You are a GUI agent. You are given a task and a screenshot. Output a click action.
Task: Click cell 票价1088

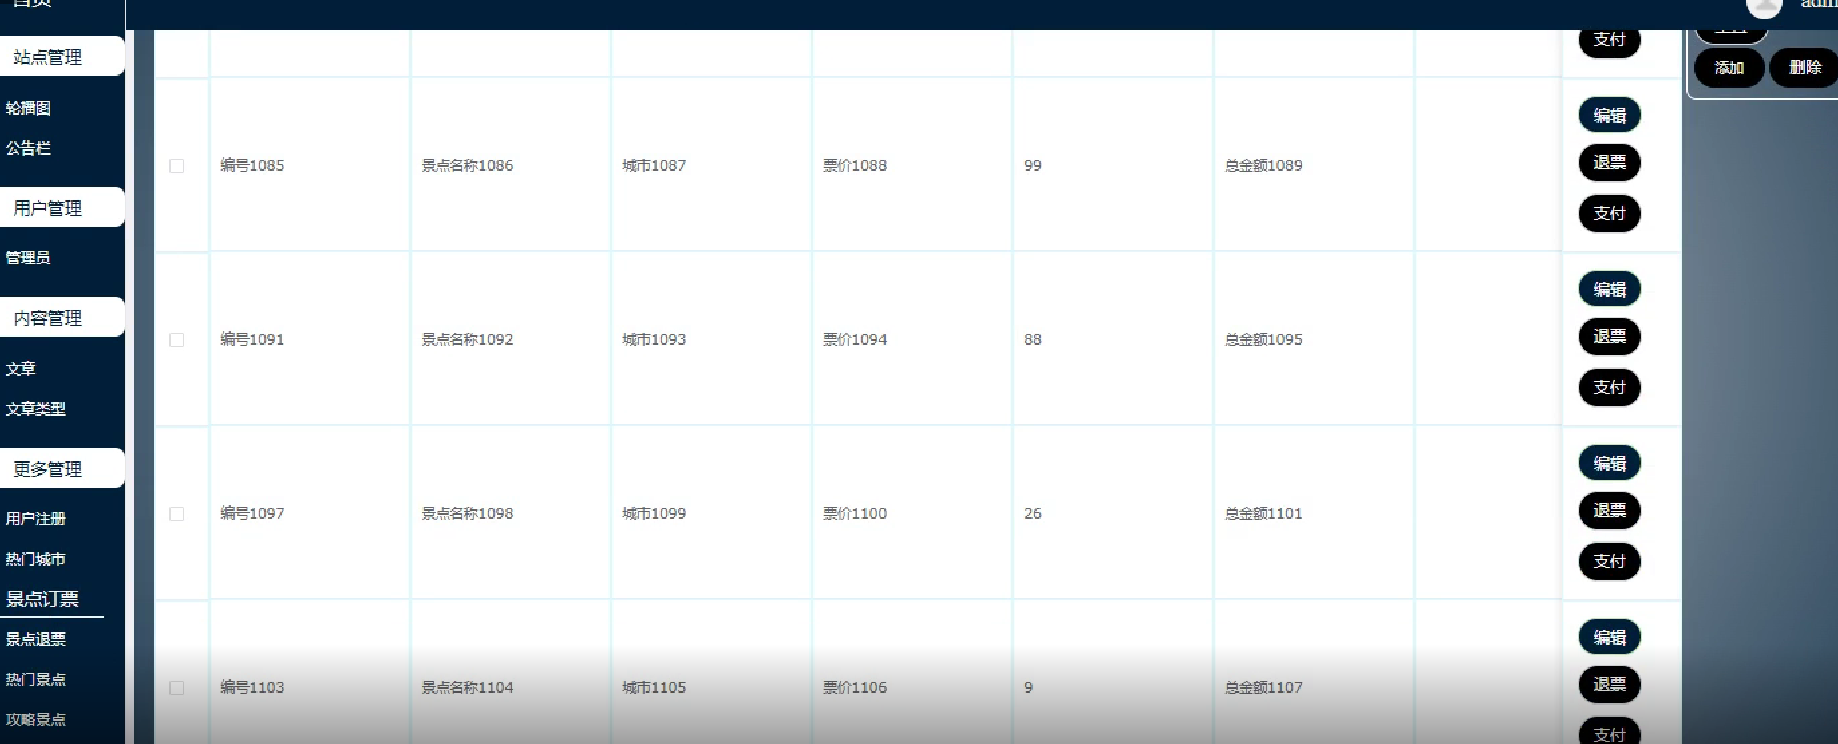tap(855, 166)
